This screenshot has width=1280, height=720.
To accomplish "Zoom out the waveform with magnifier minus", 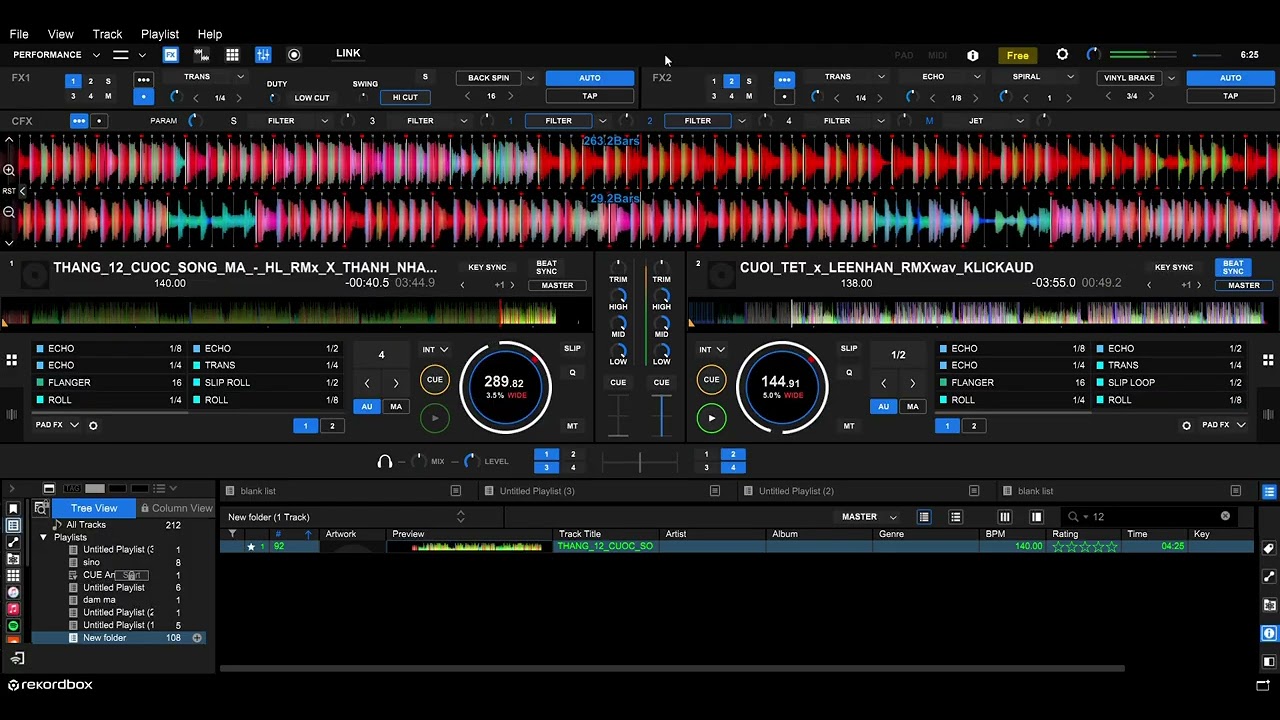I will 9,212.
